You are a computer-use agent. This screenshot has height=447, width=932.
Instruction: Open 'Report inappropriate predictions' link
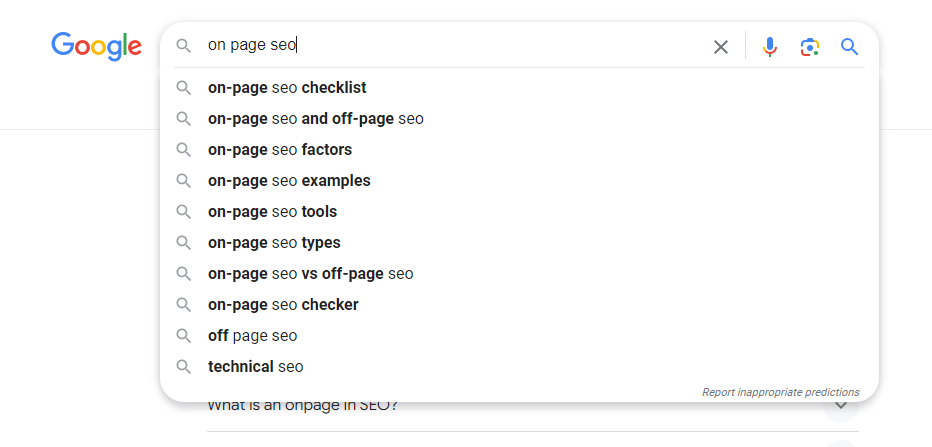(780, 392)
